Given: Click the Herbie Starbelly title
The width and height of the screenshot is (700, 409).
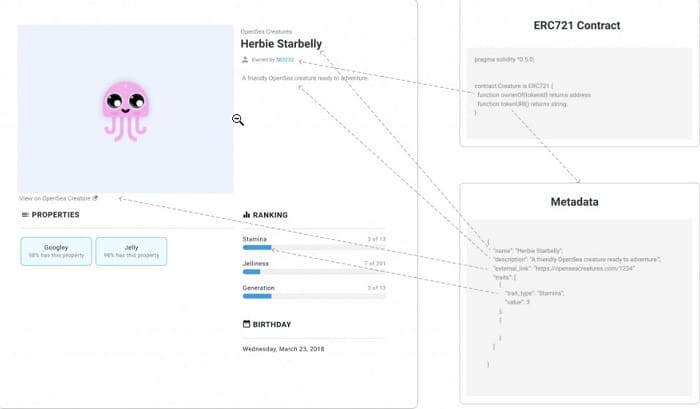Looking at the screenshot, I should coord(281,44).
